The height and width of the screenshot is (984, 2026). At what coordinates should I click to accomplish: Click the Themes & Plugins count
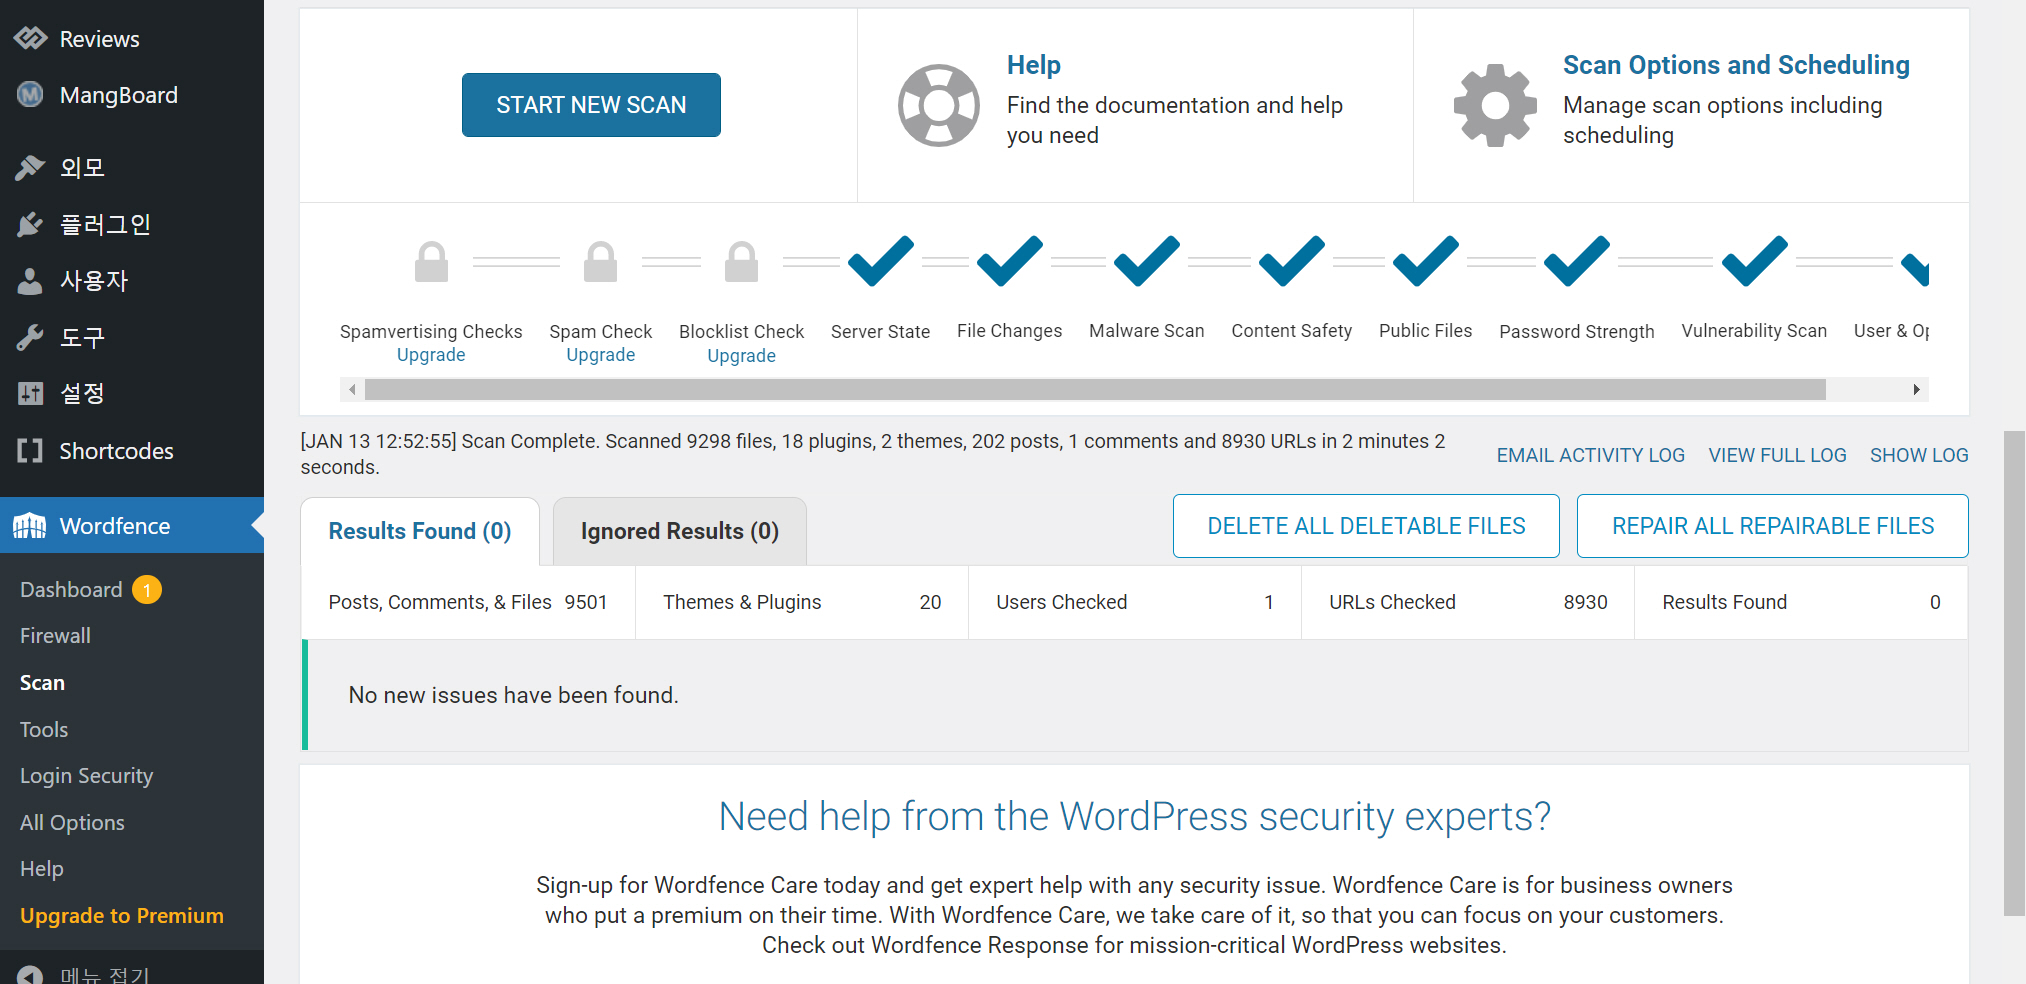click(x=930, y=602)
